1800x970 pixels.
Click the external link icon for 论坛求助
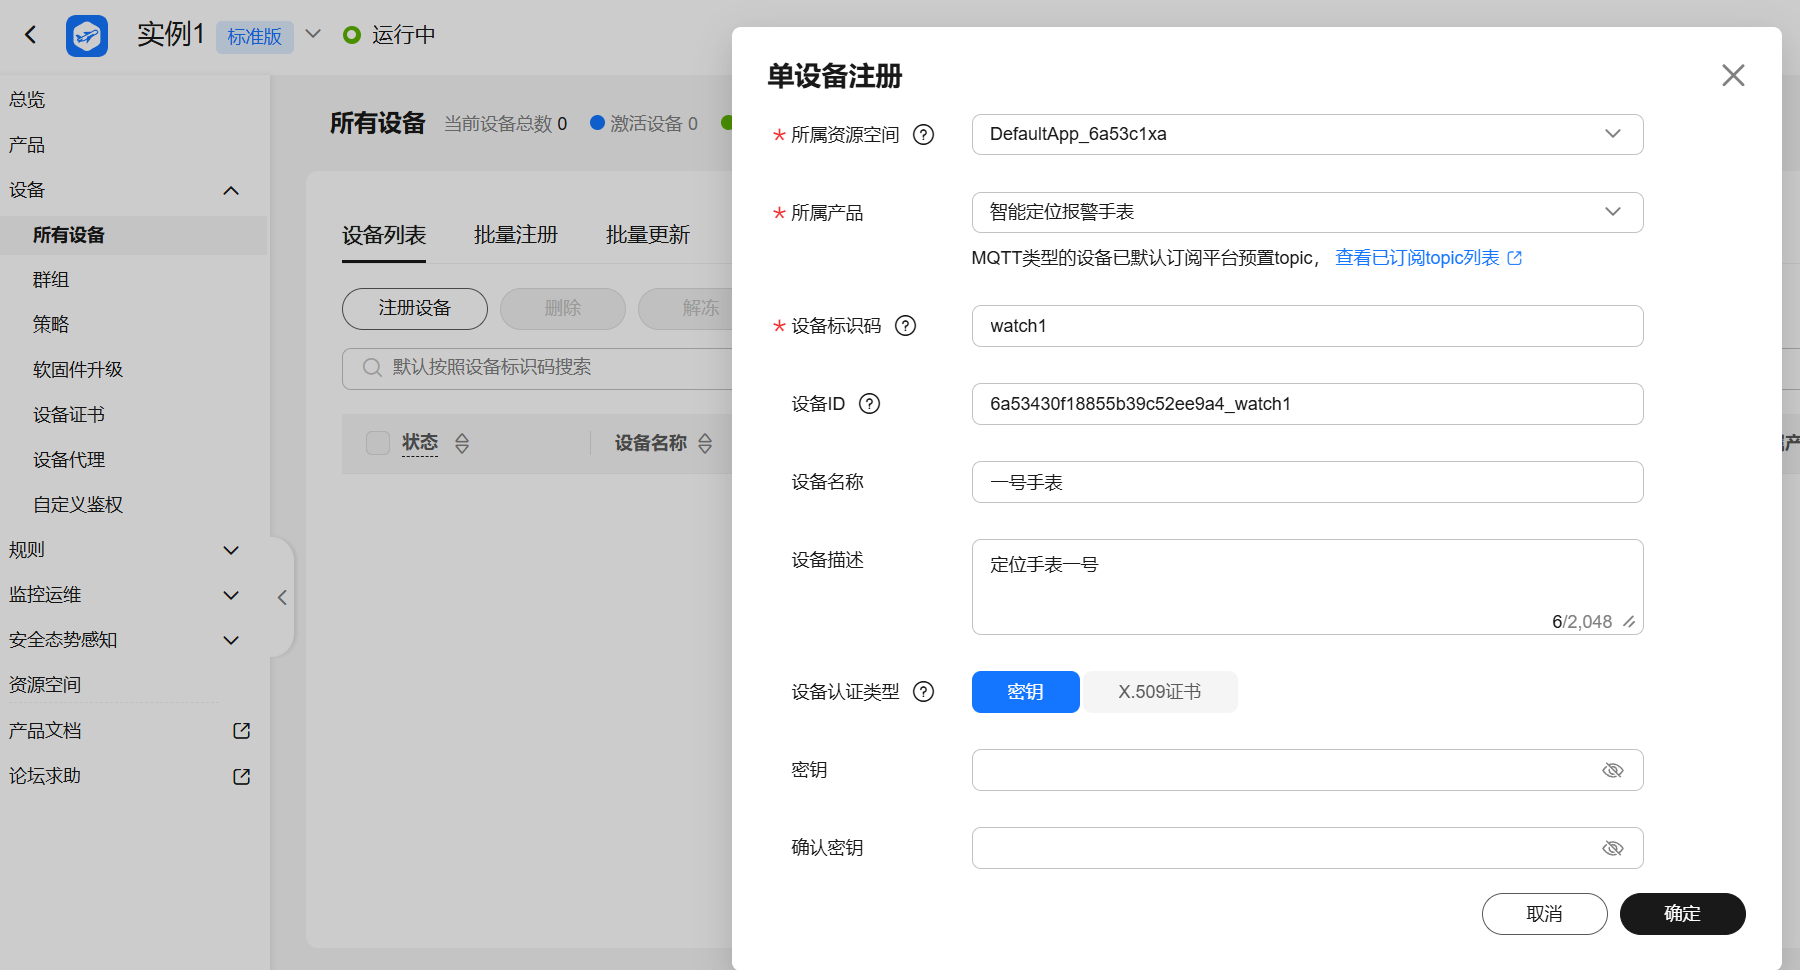(241, 777)
